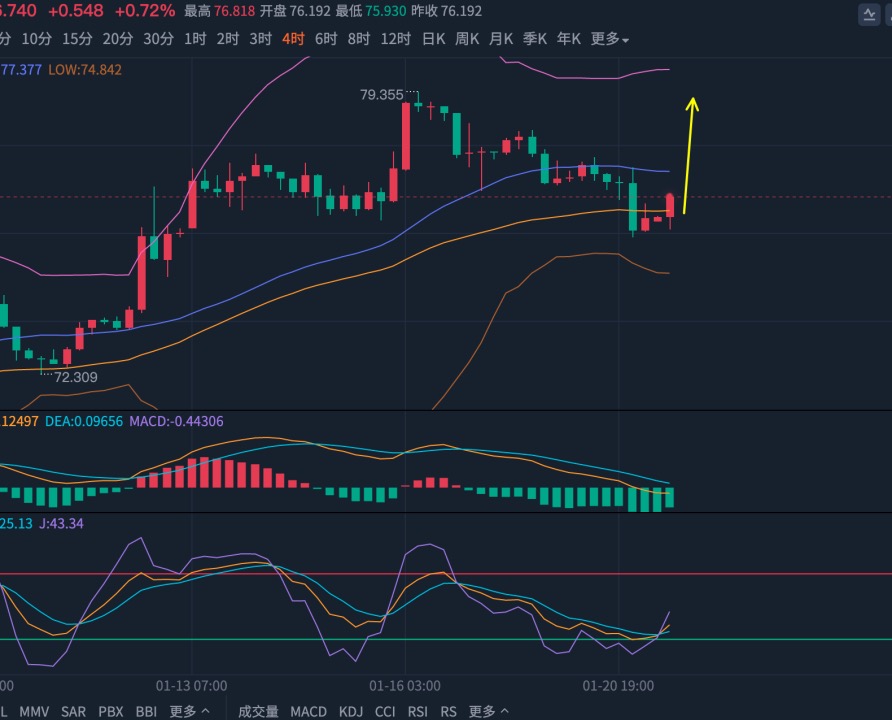The image size is (892, 720).
Task: Expand 更多 next to BBI
Action: [x=189, y=711]
